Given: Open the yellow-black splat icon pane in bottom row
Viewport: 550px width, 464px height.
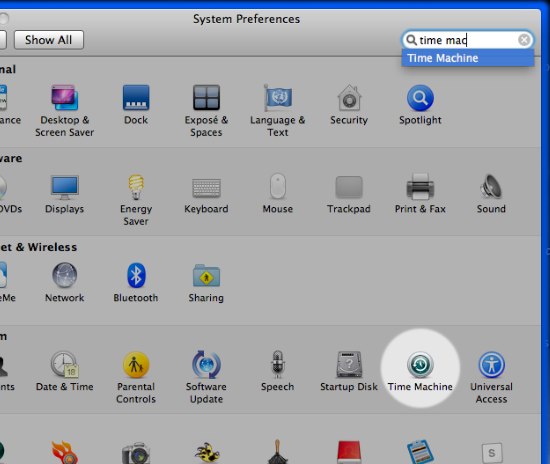Looking at the screenshot, I should point(207,453).
